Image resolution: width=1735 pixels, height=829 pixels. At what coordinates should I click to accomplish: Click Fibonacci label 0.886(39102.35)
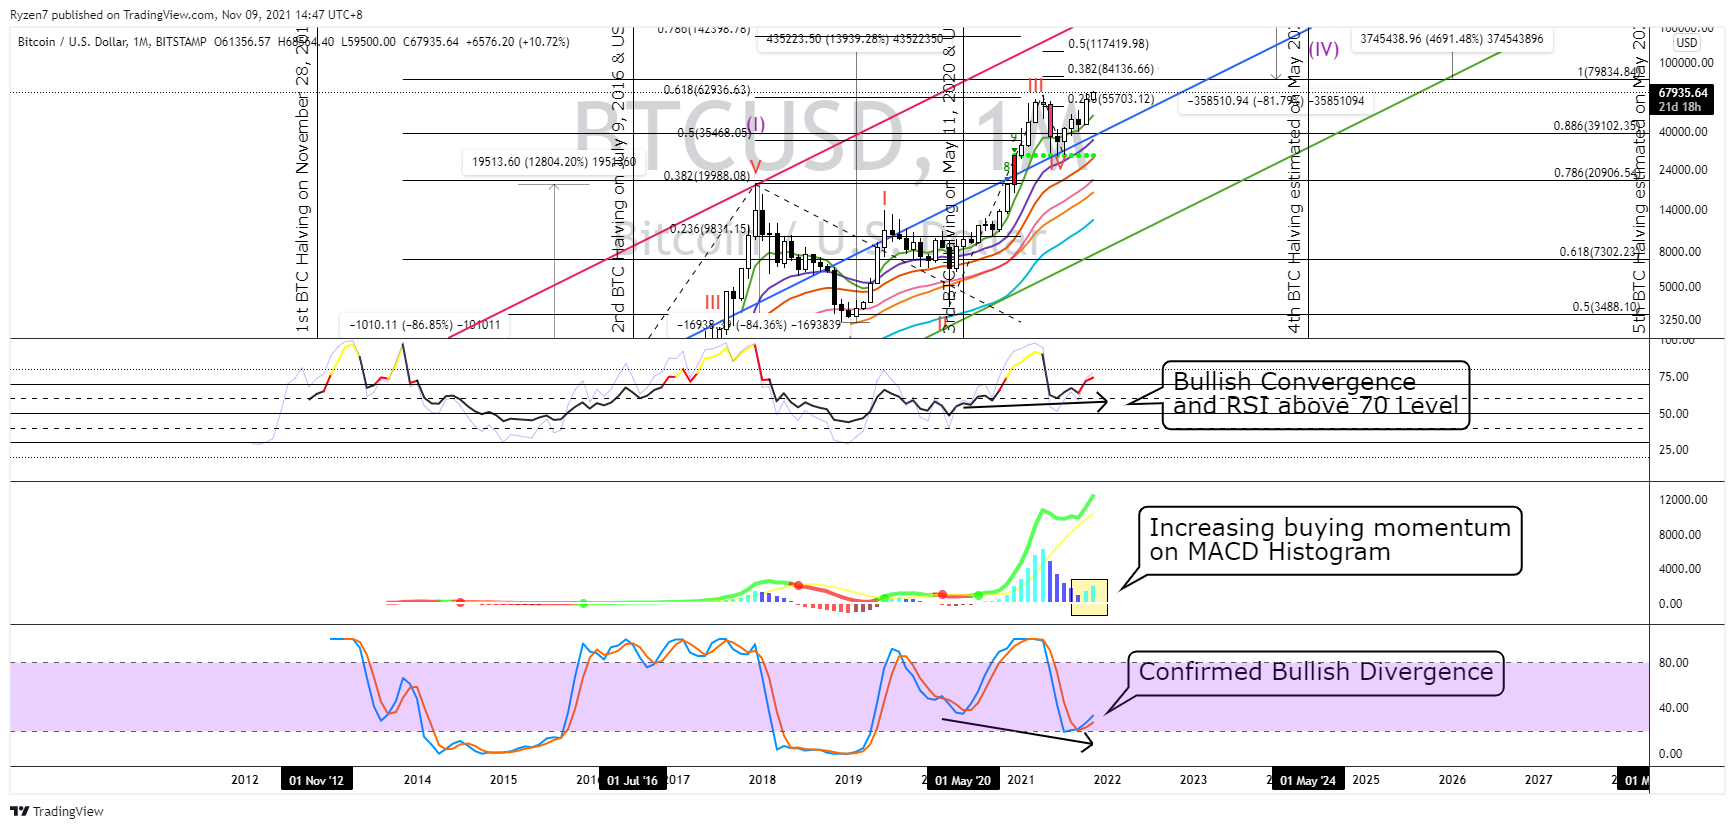coord(1598,126)
